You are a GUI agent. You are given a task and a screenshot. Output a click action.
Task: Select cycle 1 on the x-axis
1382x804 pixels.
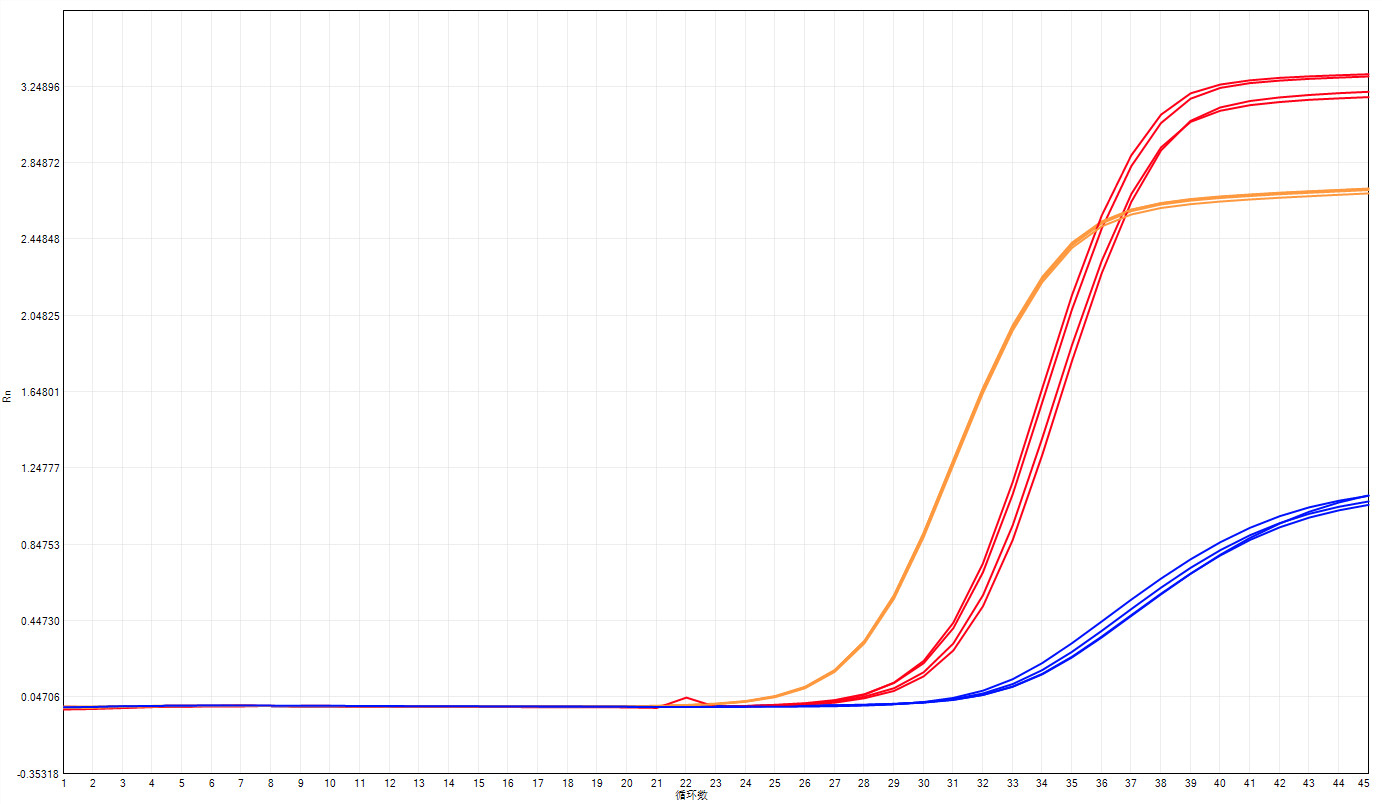[x=64, y=783]
